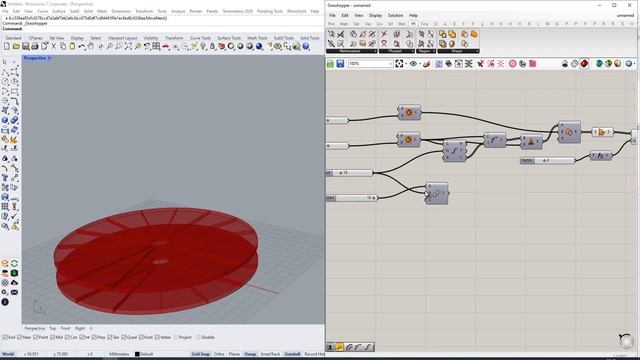
Task: Click the Zoom Extents icon in Rhino toolbar
Action: (128, 47)
